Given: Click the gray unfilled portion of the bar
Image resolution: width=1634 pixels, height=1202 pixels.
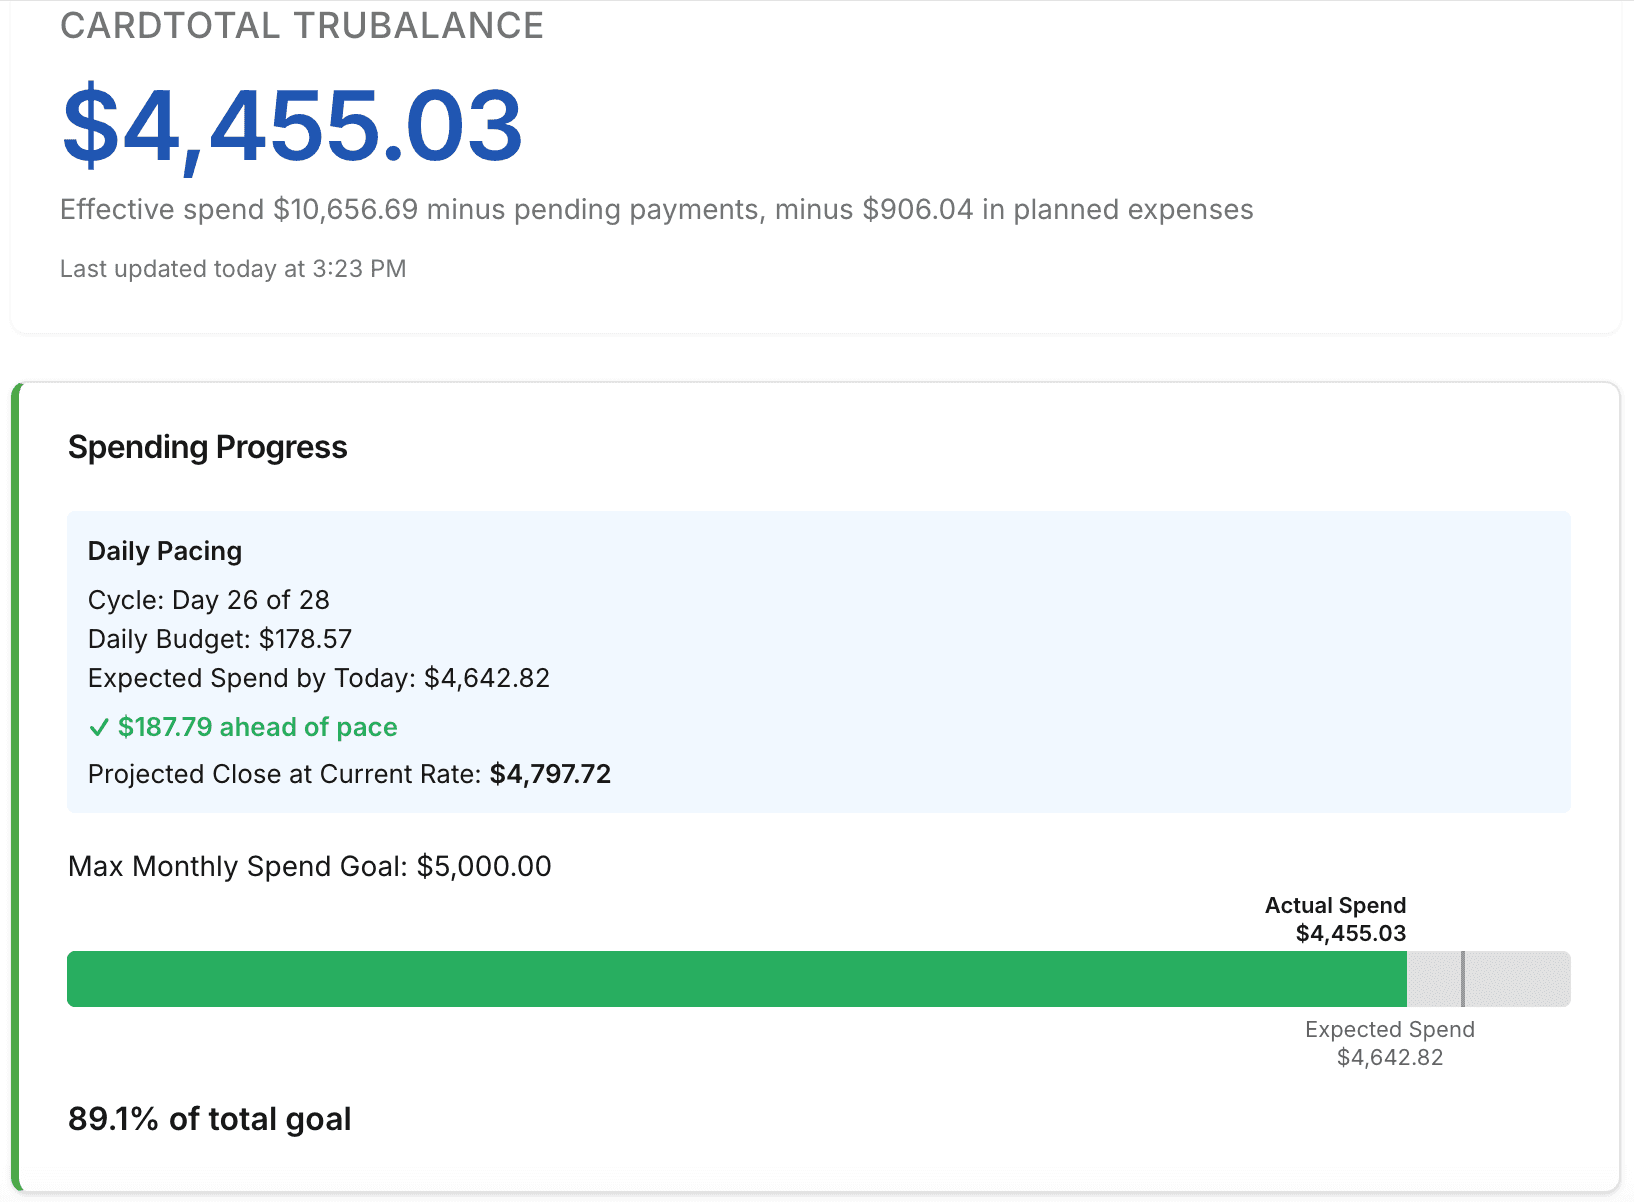Looking at the screenshot, I should (x=1520, y=979).
